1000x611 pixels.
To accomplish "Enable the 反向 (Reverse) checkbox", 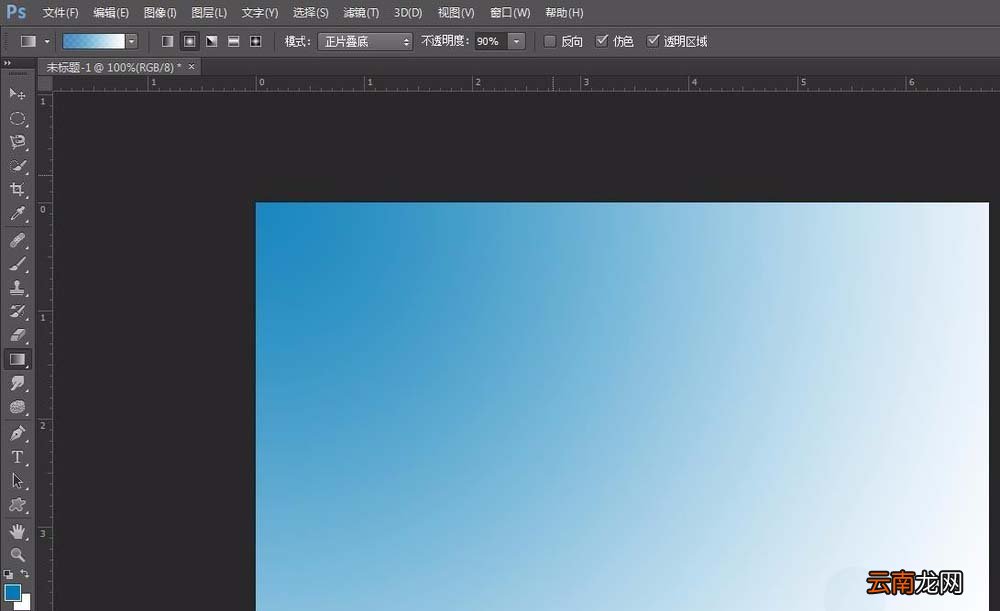I will (550, 41).
